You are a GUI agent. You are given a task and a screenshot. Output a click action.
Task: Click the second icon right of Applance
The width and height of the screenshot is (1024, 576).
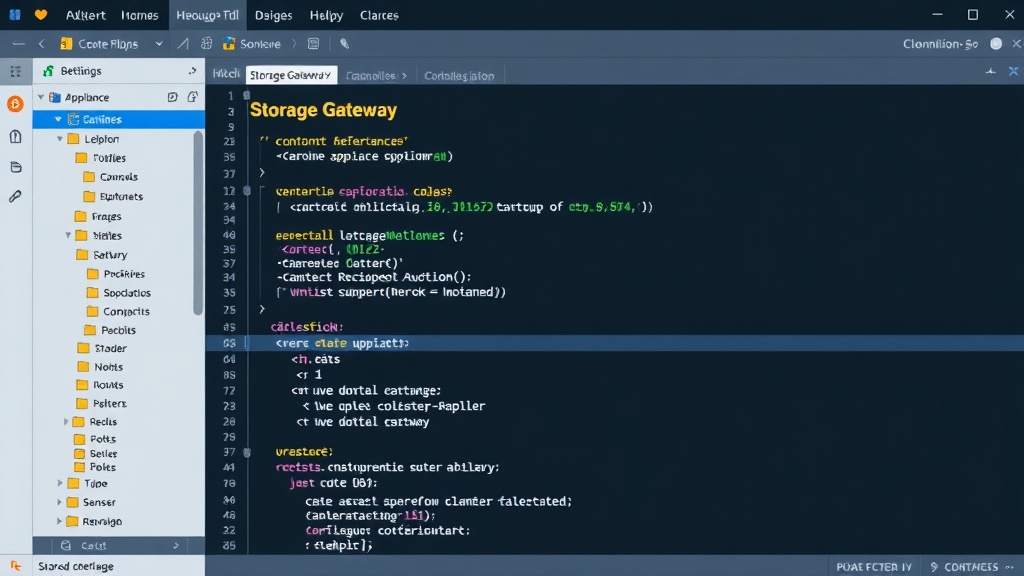point(193,97)
